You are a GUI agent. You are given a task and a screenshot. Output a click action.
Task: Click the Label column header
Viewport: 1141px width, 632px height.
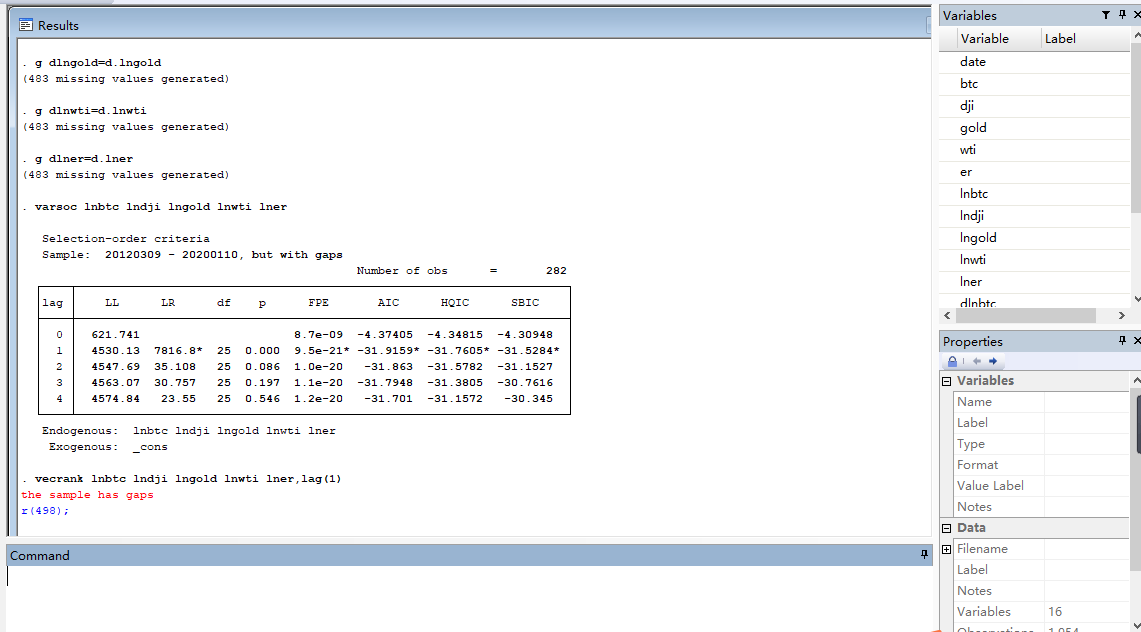(1084, 39)
